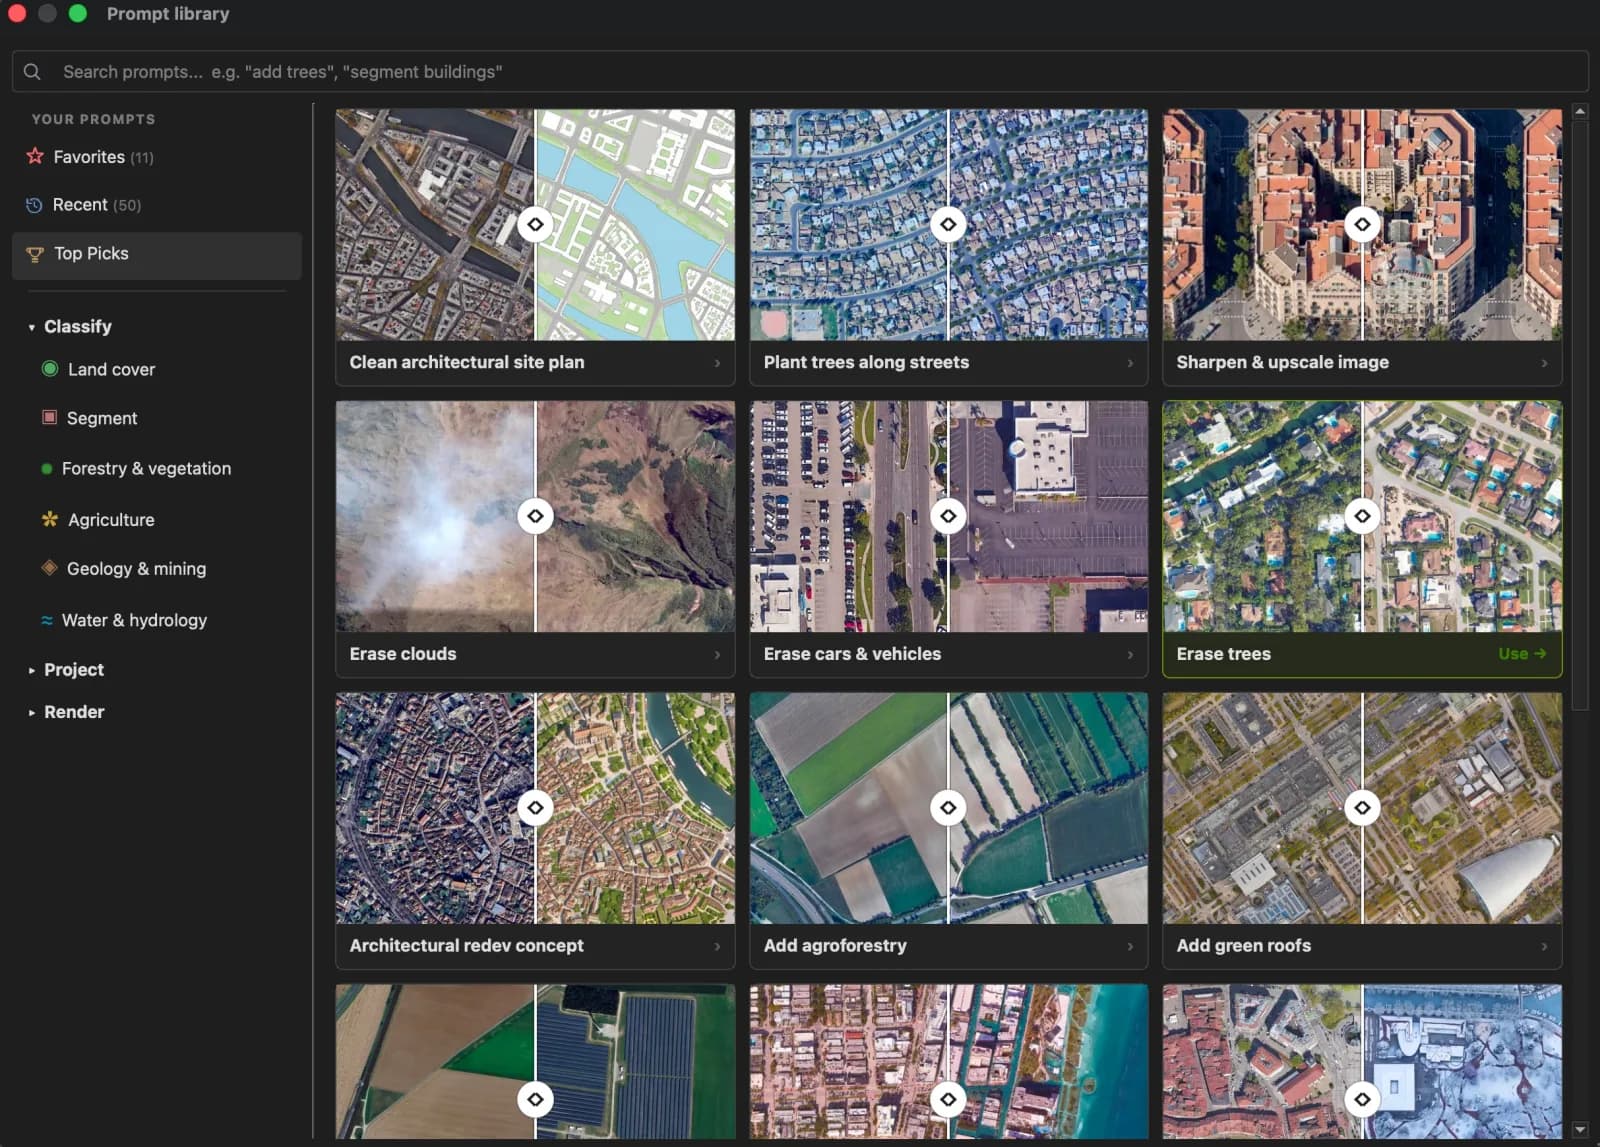Choose Plant trees along streets label
Image resolution: width=1600 pixels, height=1147 pixels.
[x=866, y=362]
